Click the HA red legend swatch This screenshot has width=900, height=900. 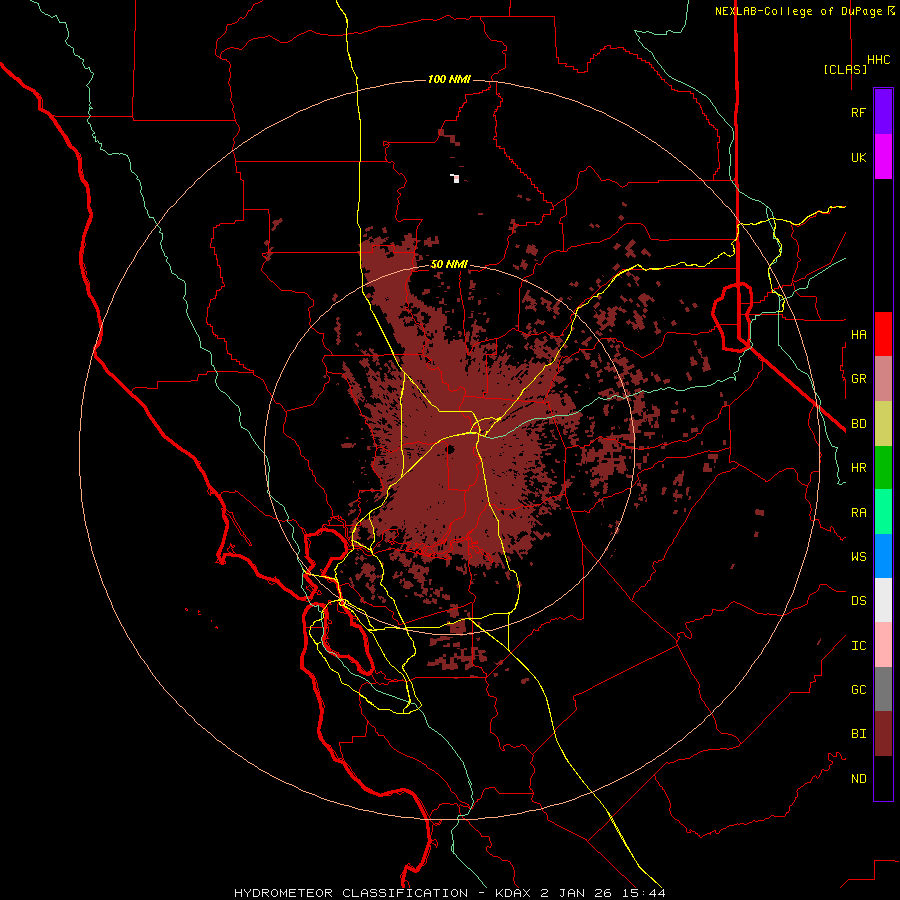coord(883,334)
